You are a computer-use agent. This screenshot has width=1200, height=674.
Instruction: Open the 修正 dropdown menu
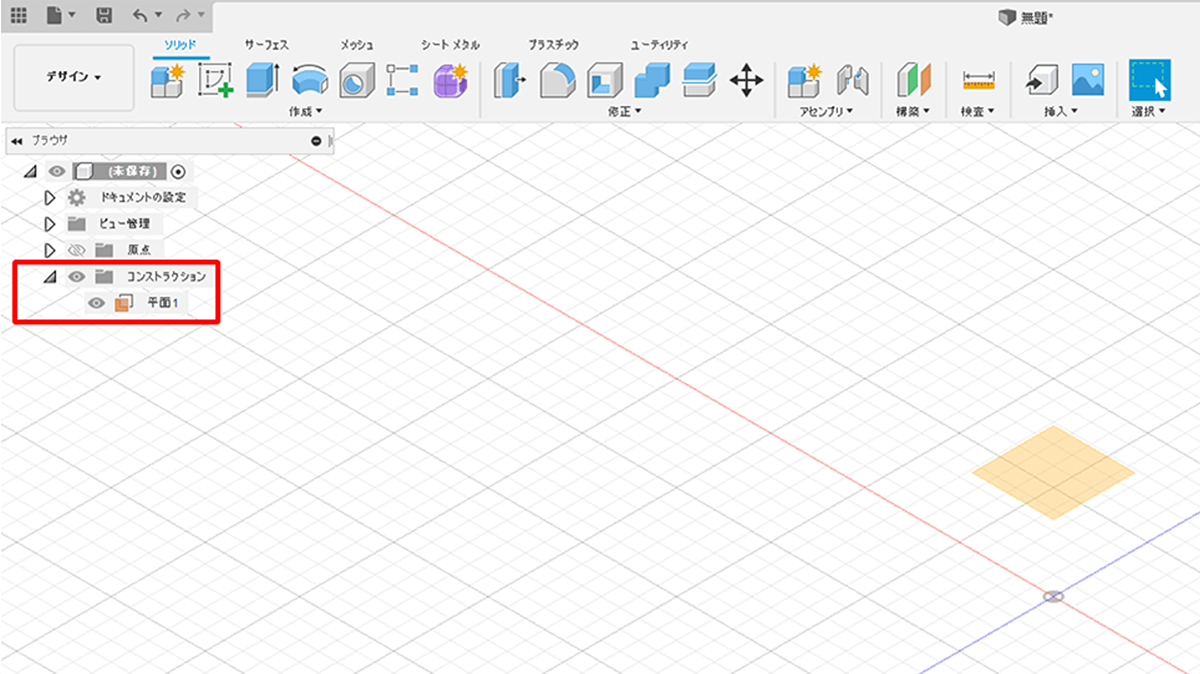point(623,112)
